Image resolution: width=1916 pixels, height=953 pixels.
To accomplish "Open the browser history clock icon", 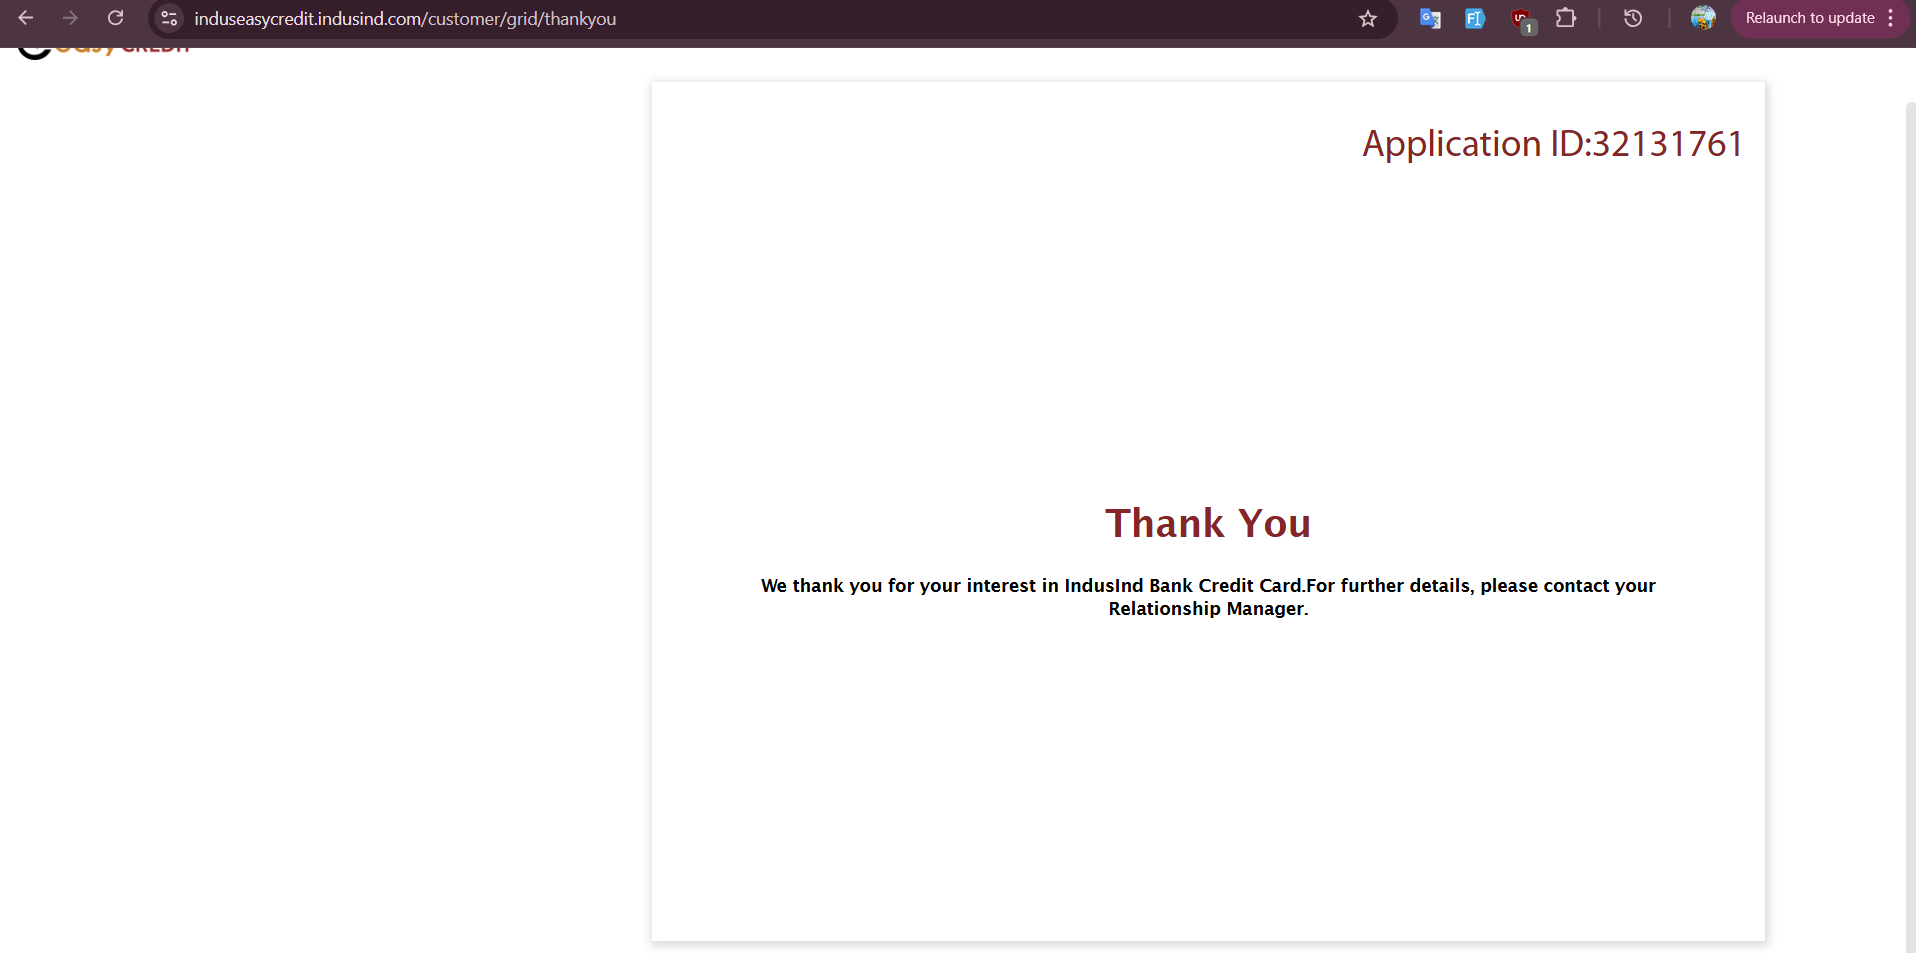I will coord(1633,18).
